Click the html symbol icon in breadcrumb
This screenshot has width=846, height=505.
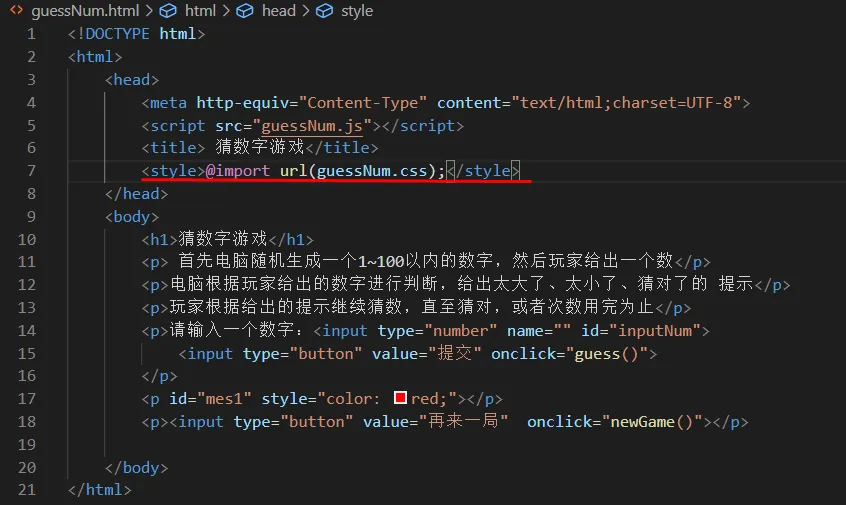coord(169,11)
